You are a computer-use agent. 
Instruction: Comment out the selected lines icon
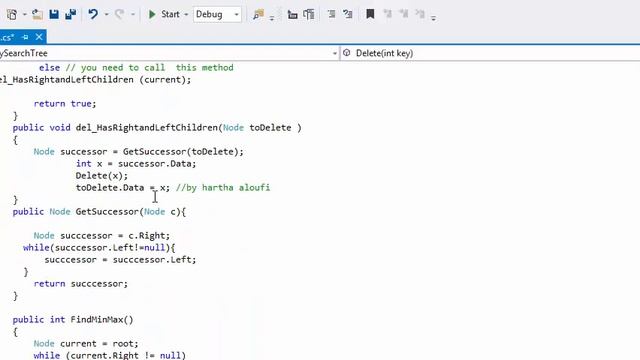point(331,14)
